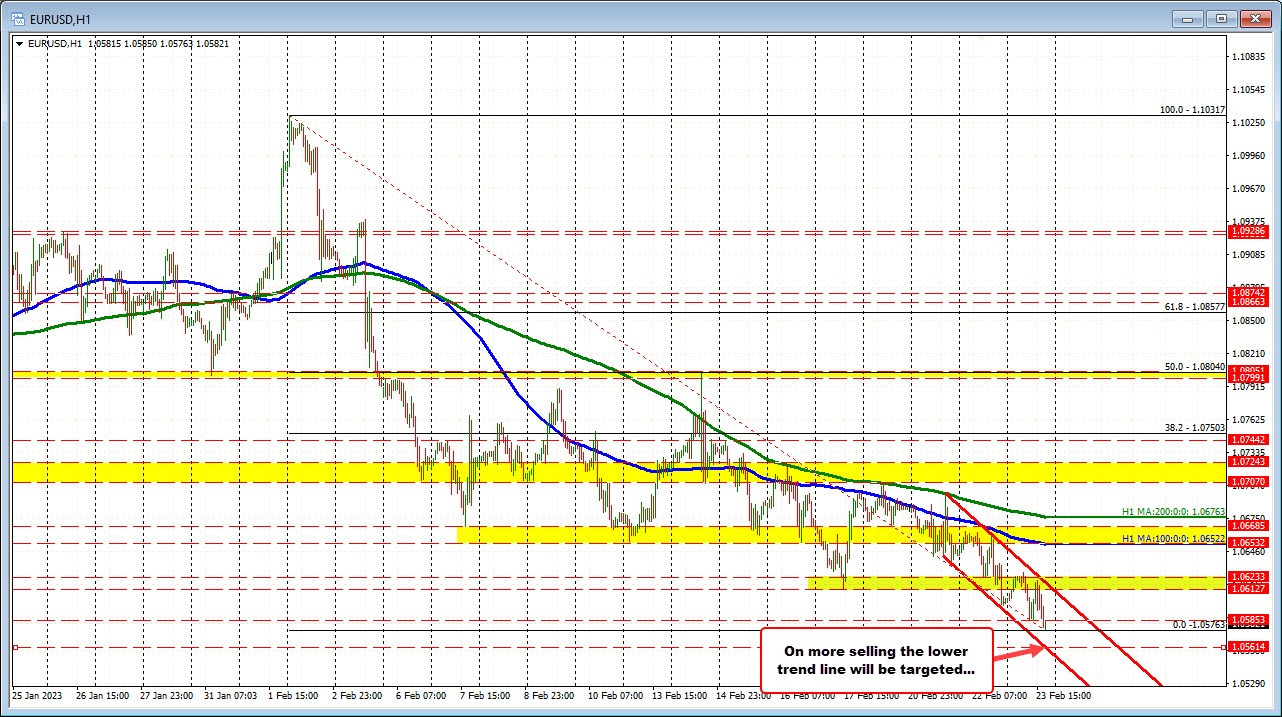Select the Fibonacci label 38.2 - 1.07503

pos(1194,427)
